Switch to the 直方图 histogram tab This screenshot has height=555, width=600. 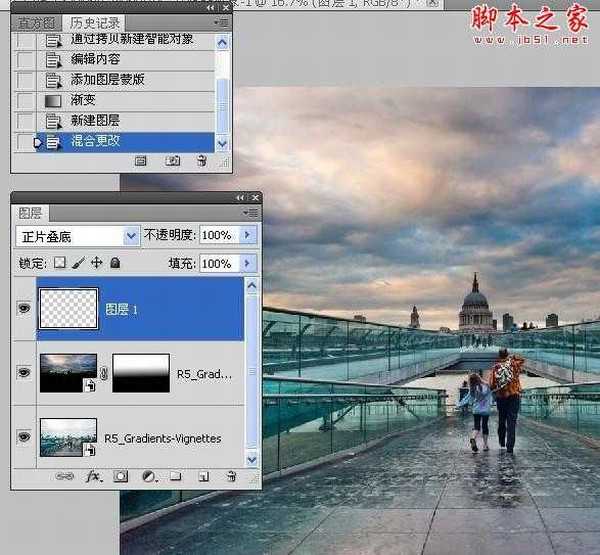38,22
